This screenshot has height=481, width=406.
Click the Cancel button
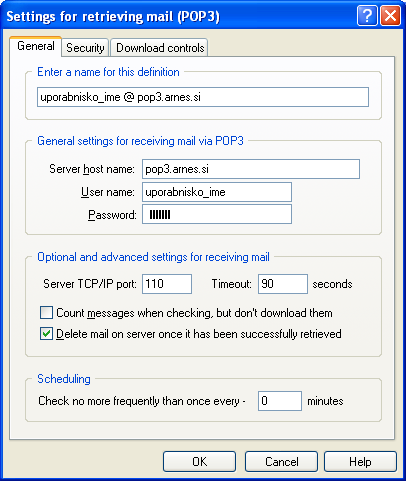coord(281,462)
